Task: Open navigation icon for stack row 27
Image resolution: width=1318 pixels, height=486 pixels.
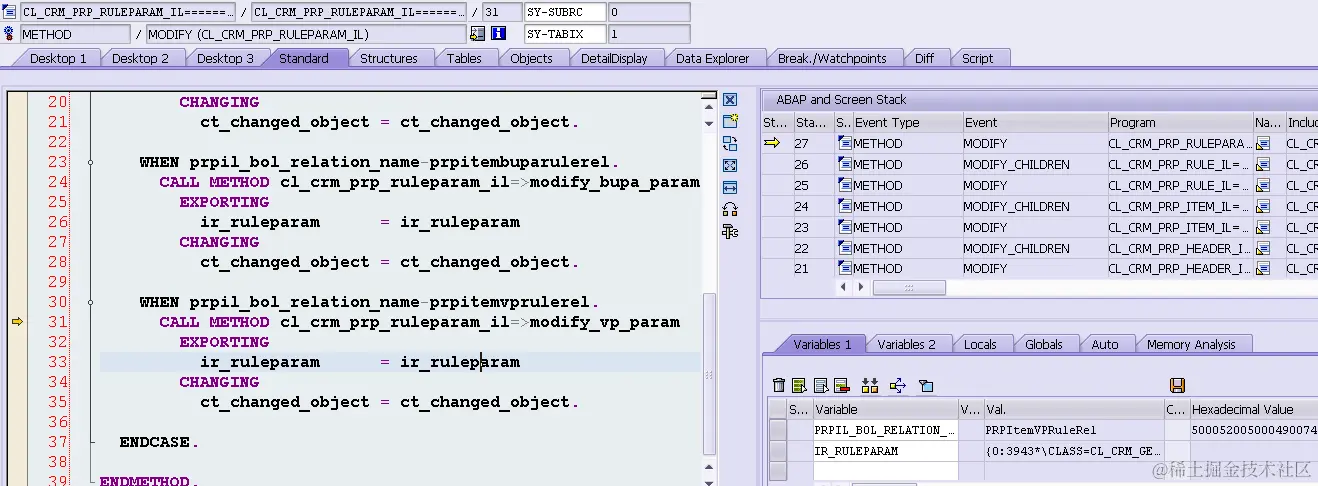Action: (x=1262, y=144)
